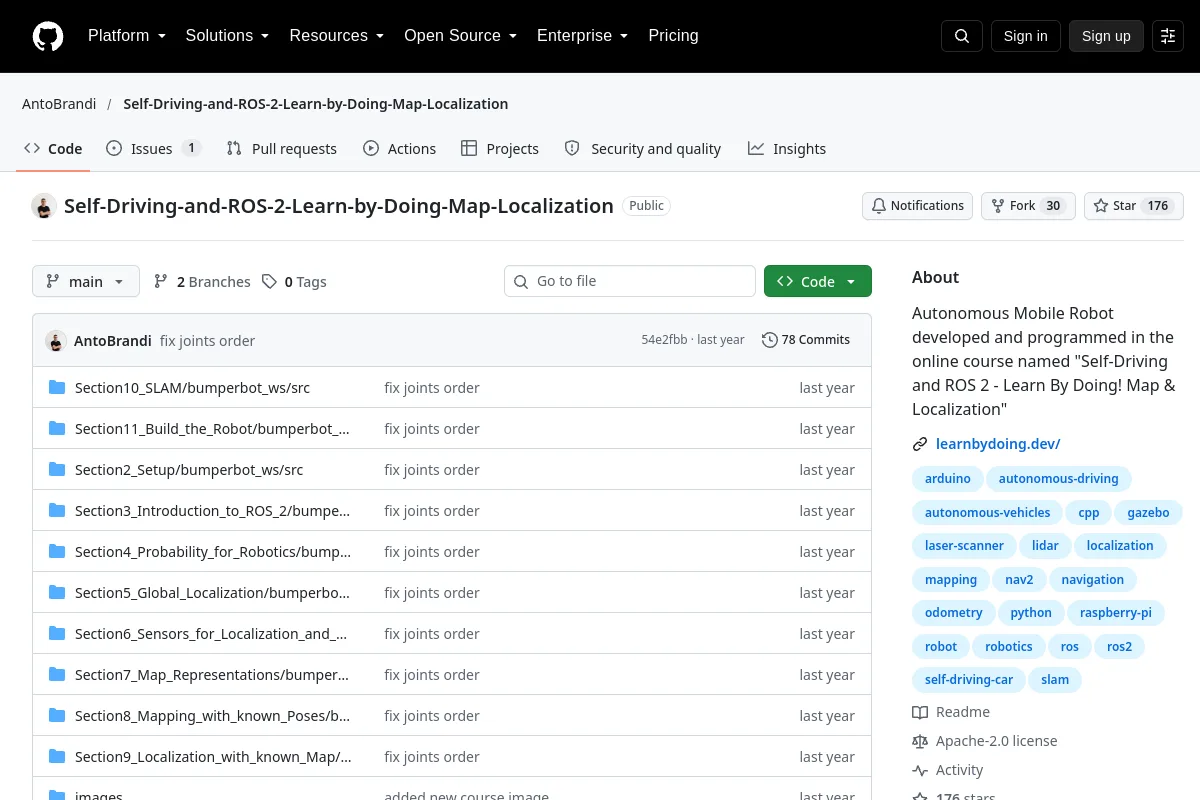Select the slam topic tag

coord(1055,680)
